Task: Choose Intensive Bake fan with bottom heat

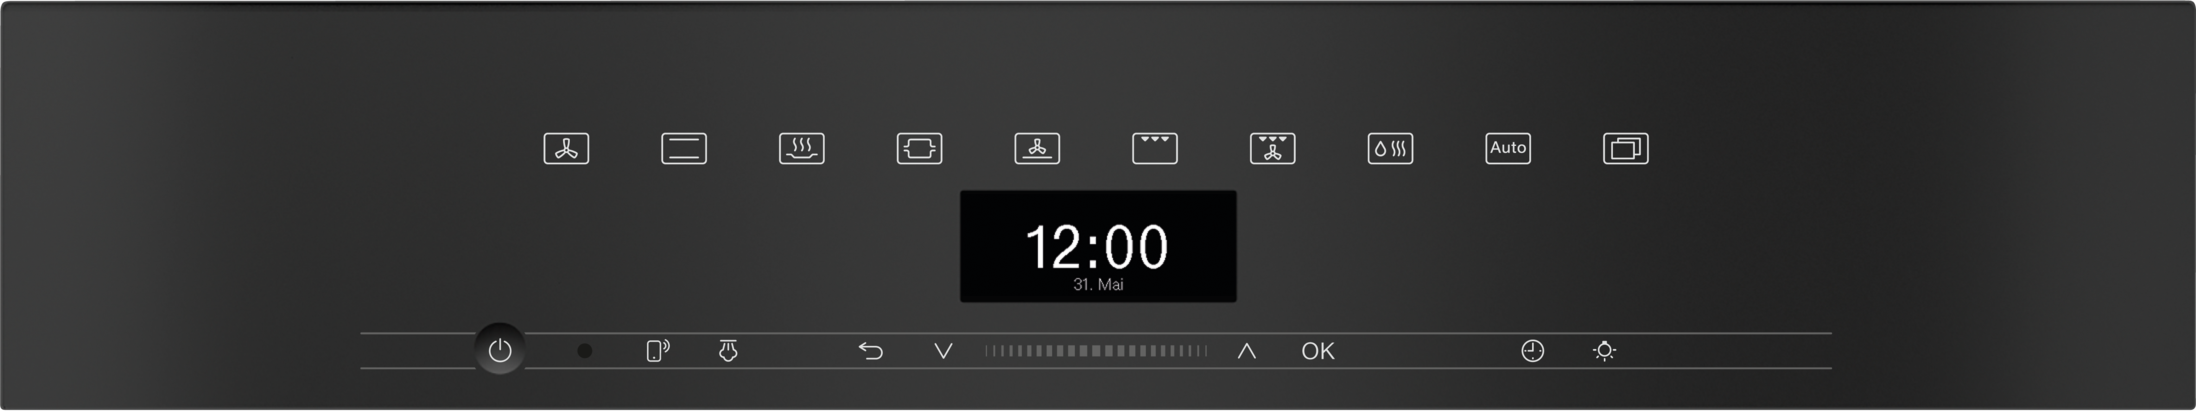Action: [x=1037, y=149]
